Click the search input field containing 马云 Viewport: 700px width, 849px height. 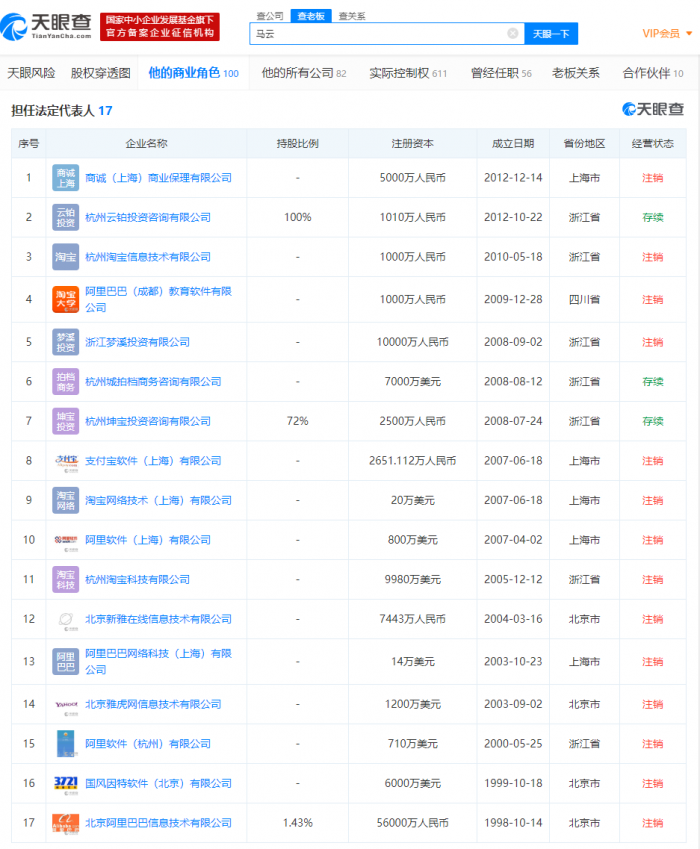tap(378, 34)
